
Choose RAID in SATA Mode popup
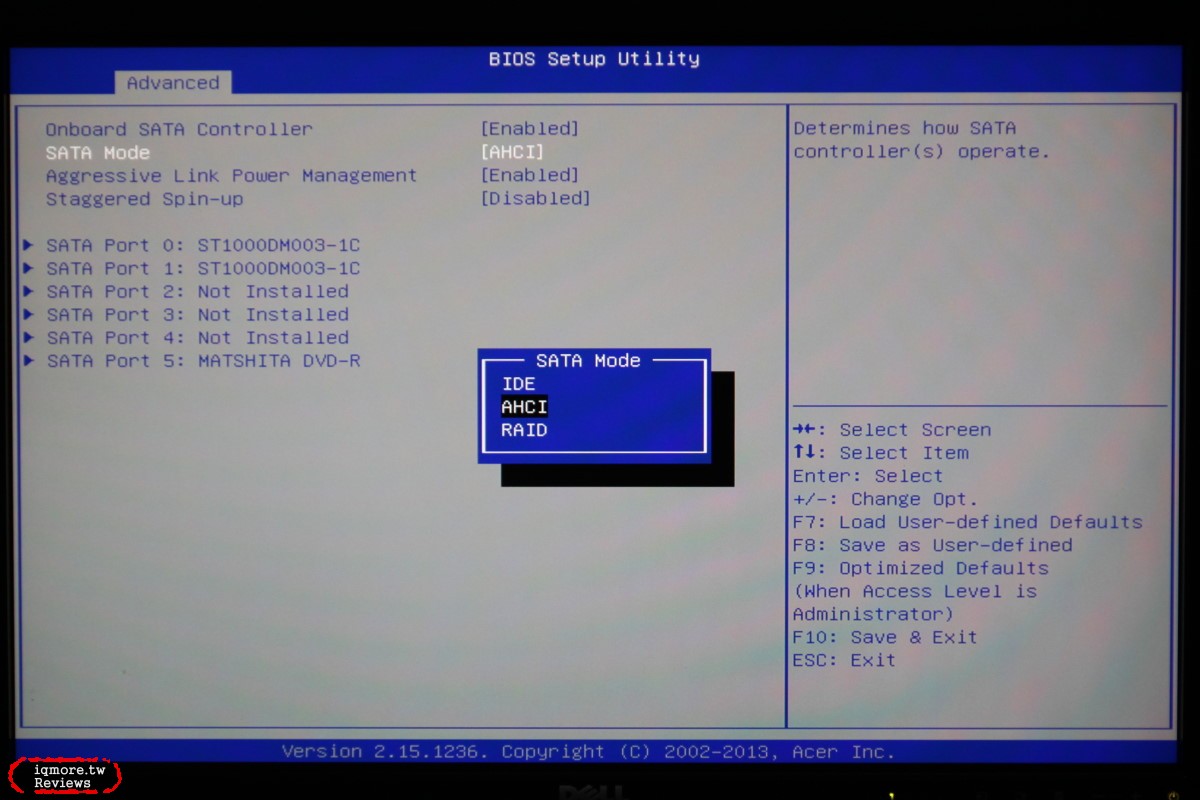coord(524,430)
